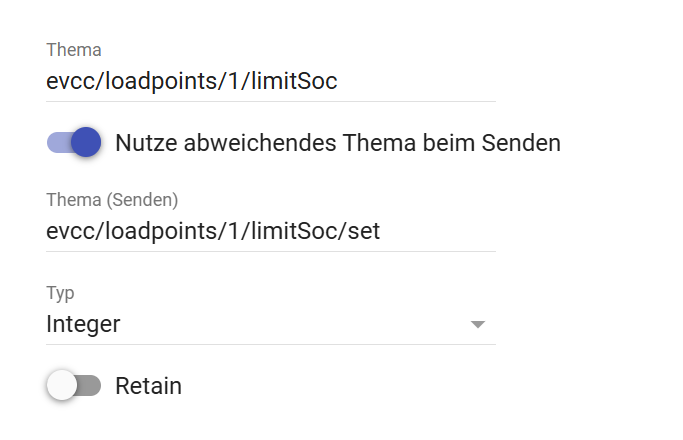Image resolution: width=683 pixels, height=440 pixels.
Task: Click the "Thema" field caption
Action: pyautogui.click(x=74, y=50)
